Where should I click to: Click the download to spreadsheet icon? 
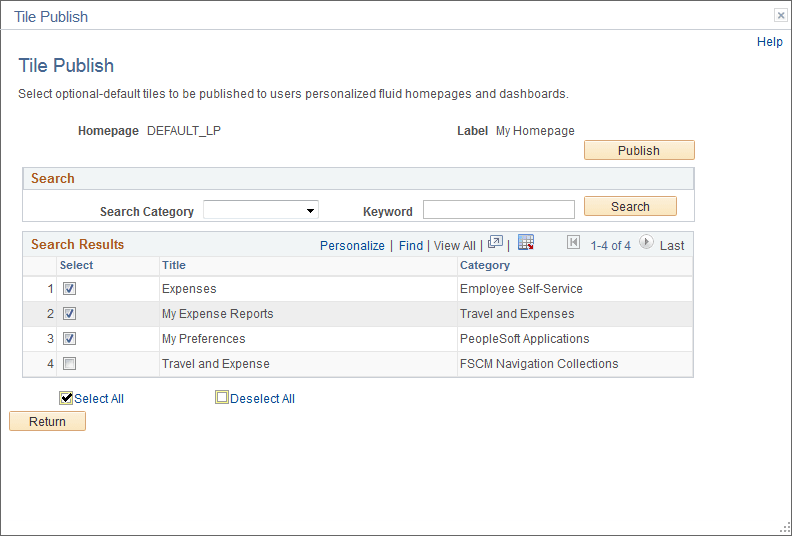[x=526, y=243]
